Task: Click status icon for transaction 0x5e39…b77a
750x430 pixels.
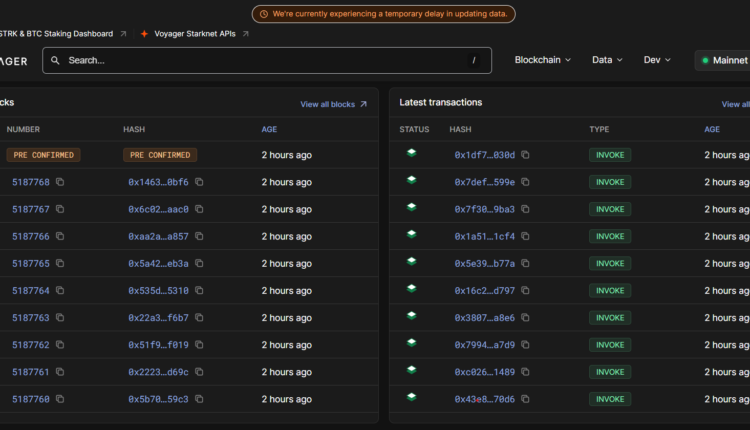Action: click(411, 262)
